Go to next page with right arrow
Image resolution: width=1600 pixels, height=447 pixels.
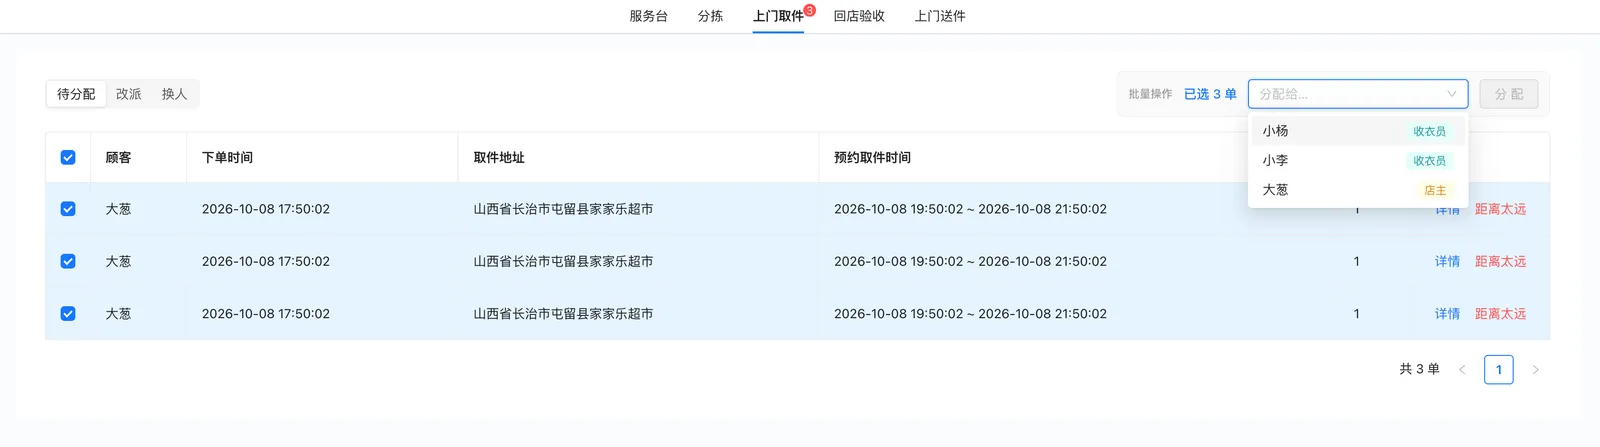(x=1535, y=369)
